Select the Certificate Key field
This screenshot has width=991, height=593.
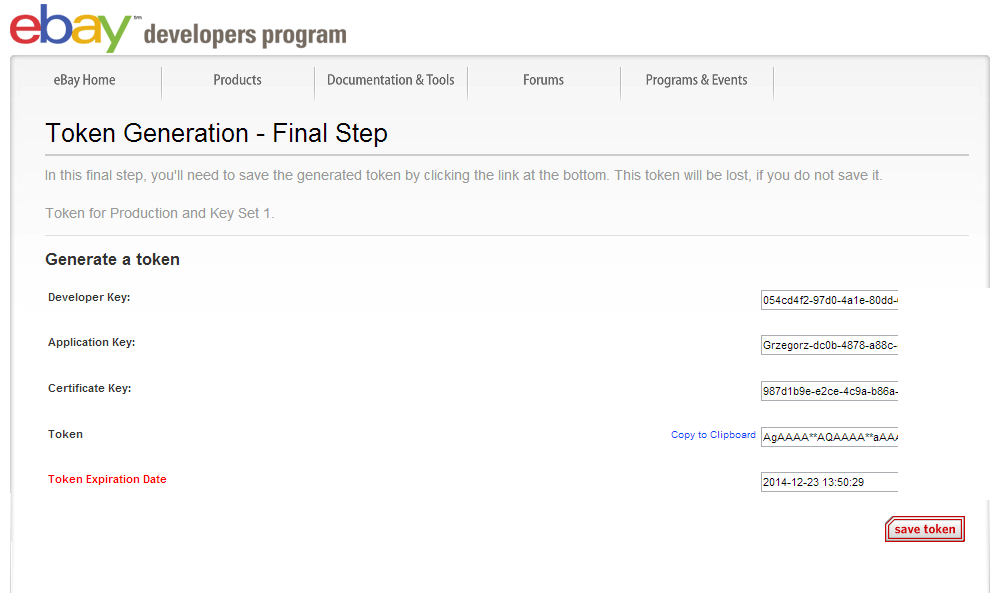(829, 391)
